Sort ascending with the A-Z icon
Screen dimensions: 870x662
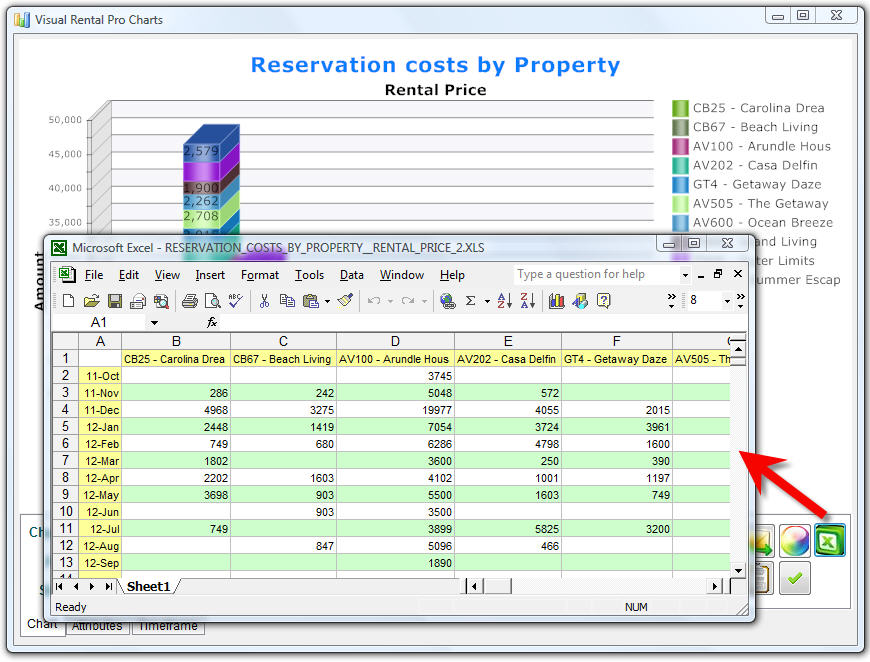click(x=504, y=301)
